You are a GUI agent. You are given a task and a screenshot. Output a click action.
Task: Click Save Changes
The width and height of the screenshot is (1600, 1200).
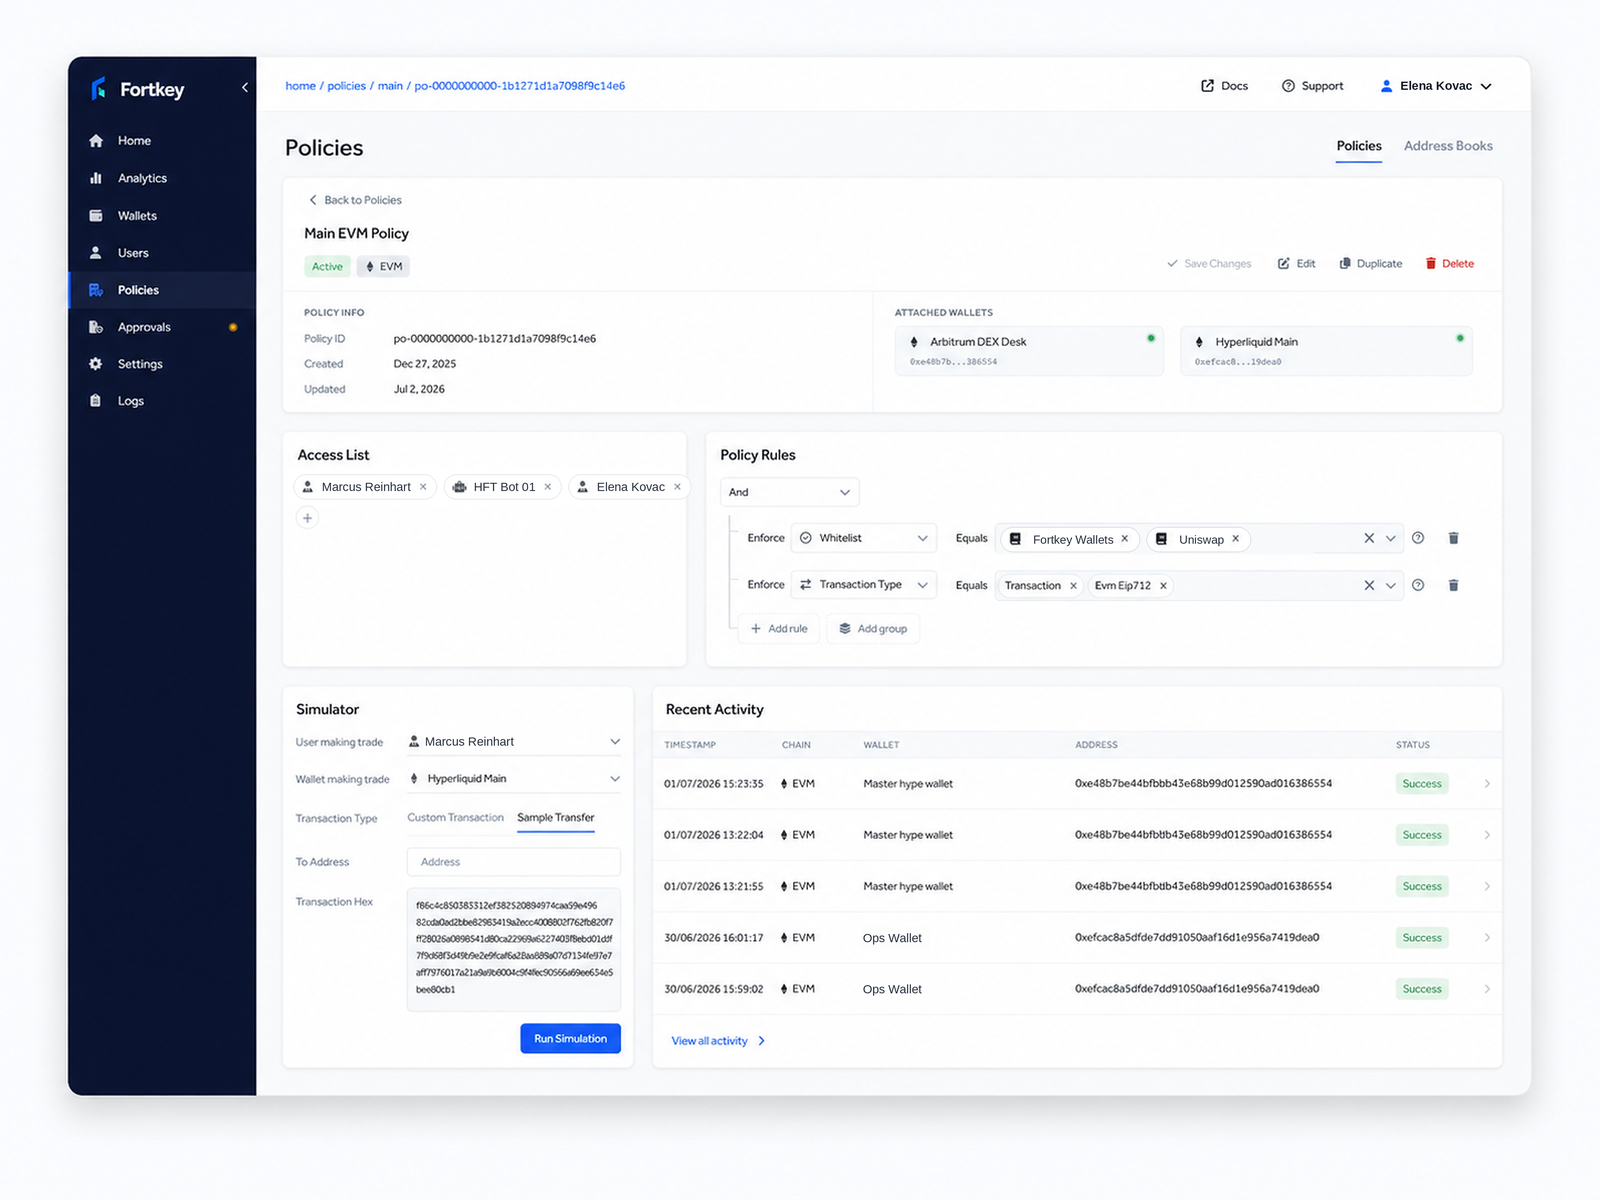(1209, 264)
